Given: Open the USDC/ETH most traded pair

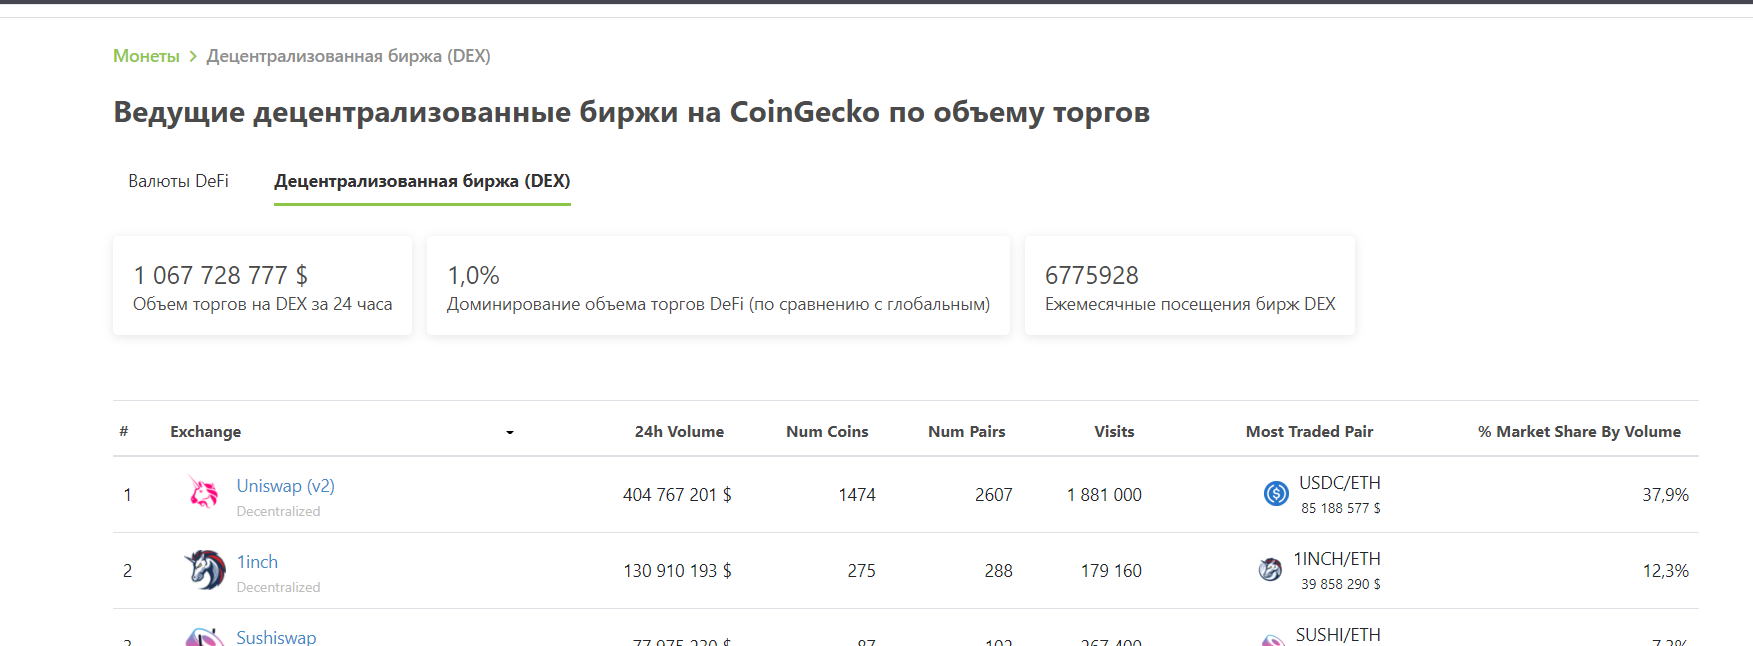Looking at the screenshot, I should click(1339, 483).
